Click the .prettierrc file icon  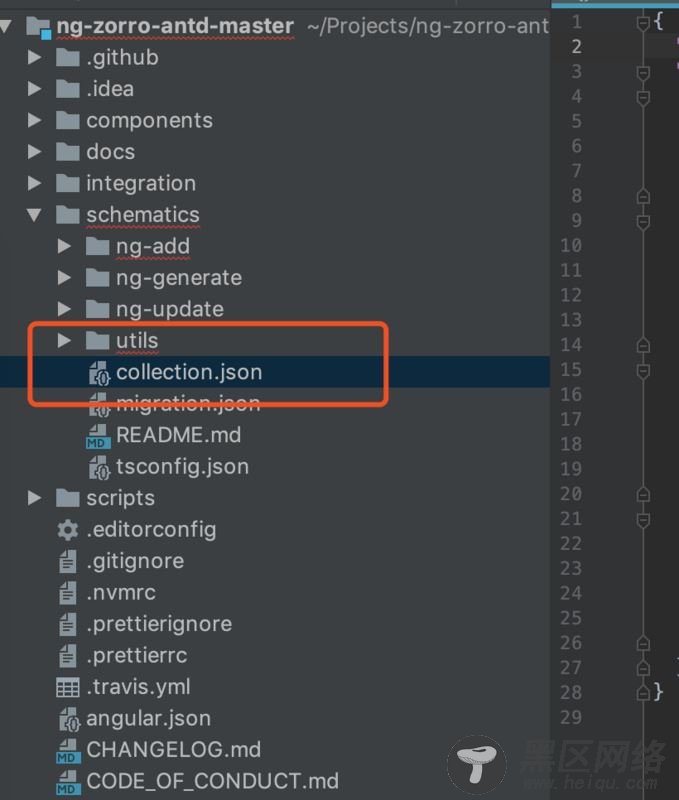(x=67, y=656)
